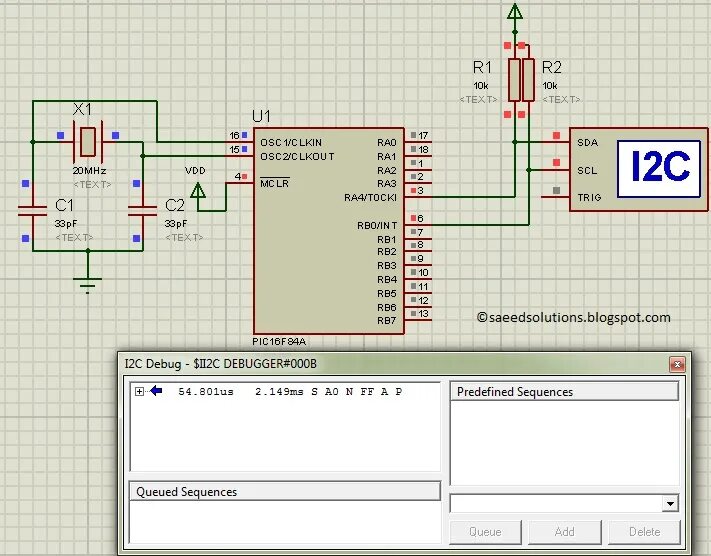Click the Predefined Sequences header
The height and width of the screenshot is (556, 711).
pyautogui.click(x=564, y=391)
